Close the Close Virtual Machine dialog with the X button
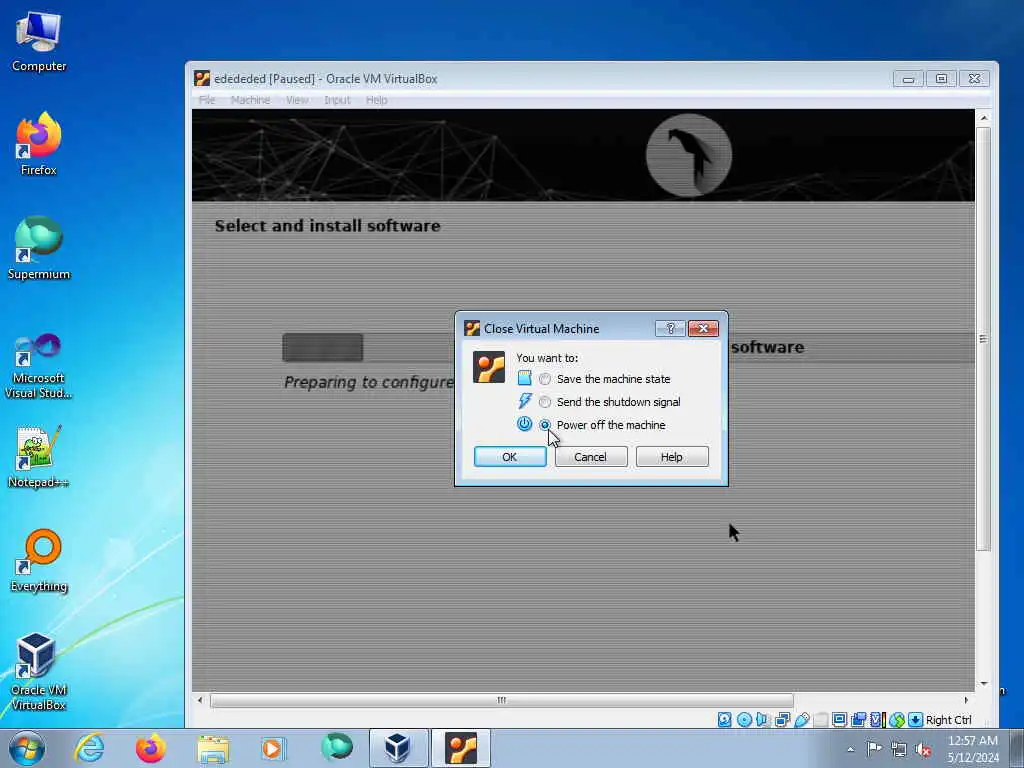 tap(703, 328)
